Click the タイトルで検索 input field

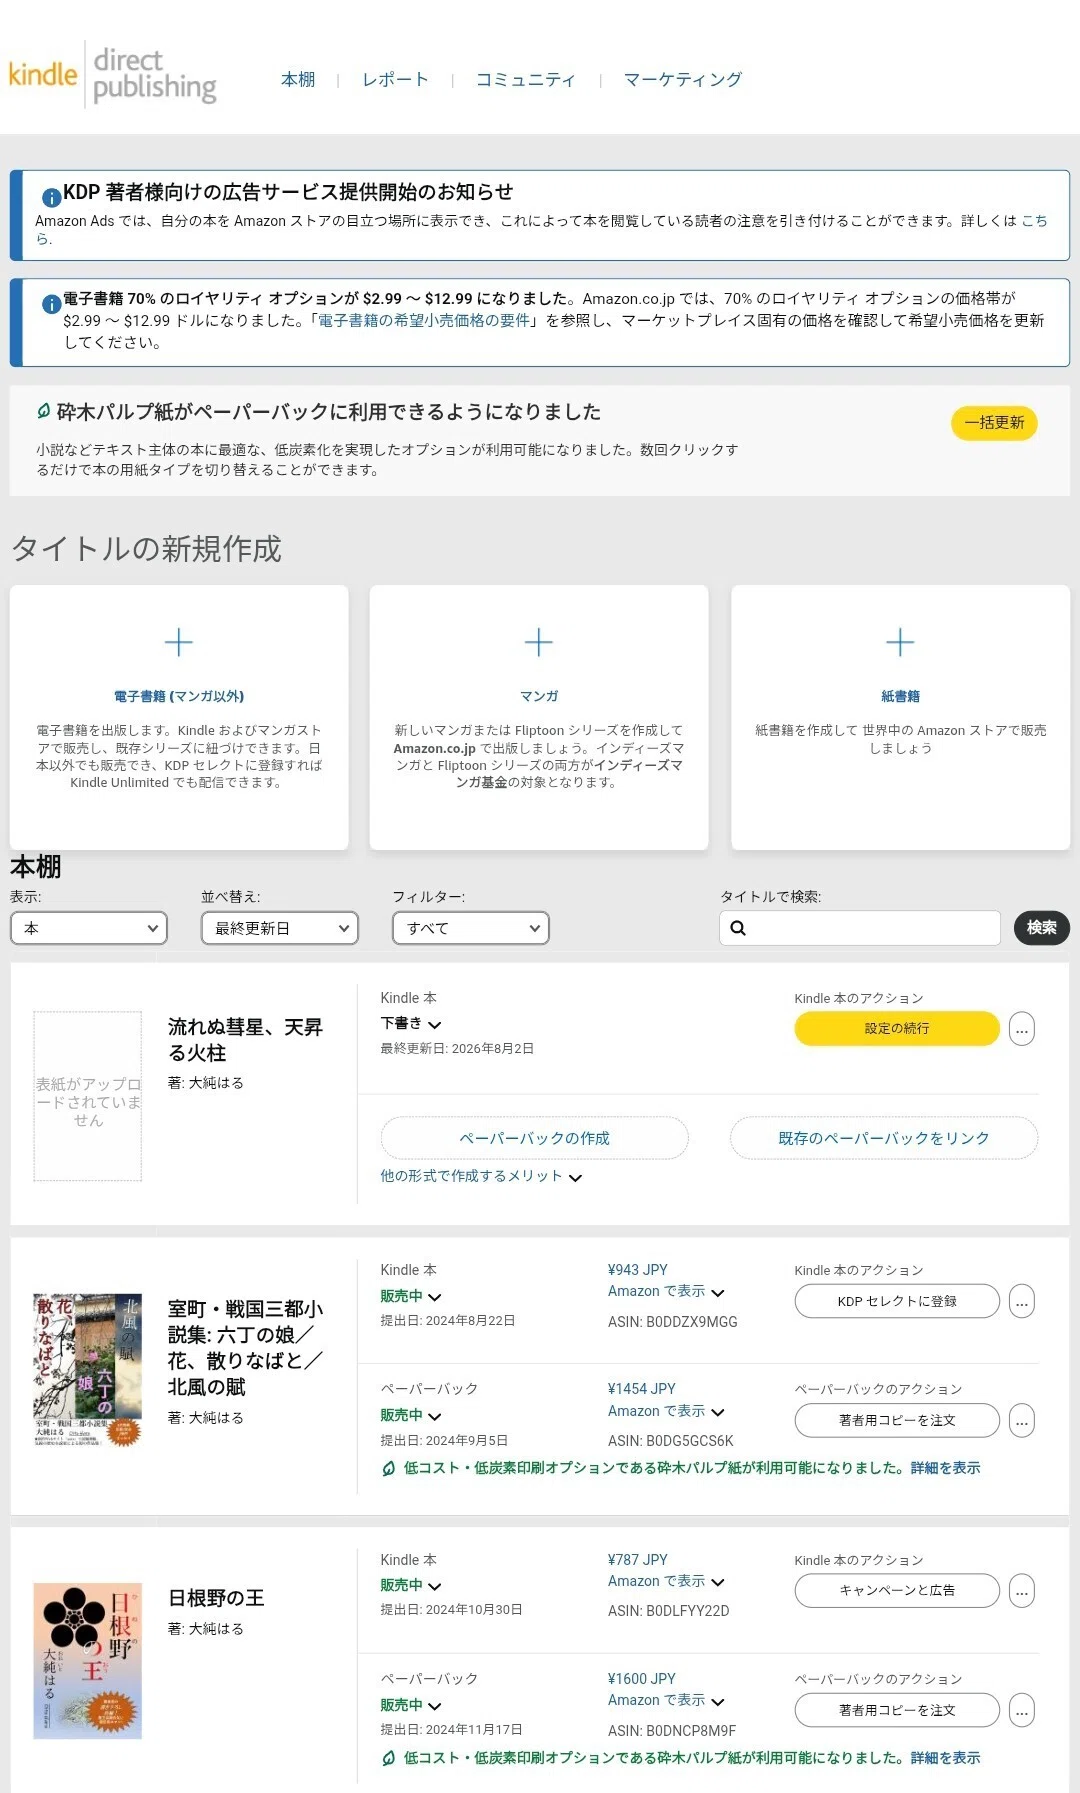tap(860, 928)
